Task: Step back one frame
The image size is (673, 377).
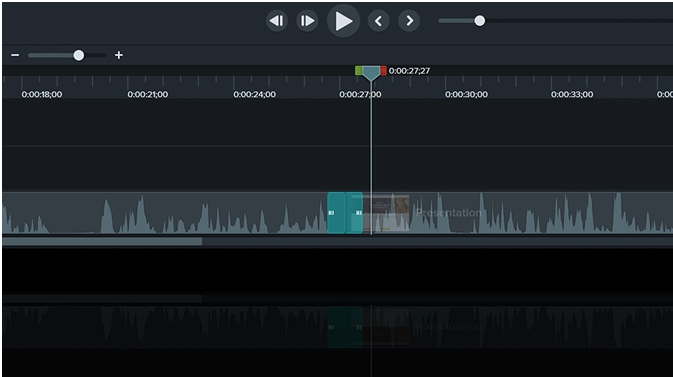Action: point(276,21)
